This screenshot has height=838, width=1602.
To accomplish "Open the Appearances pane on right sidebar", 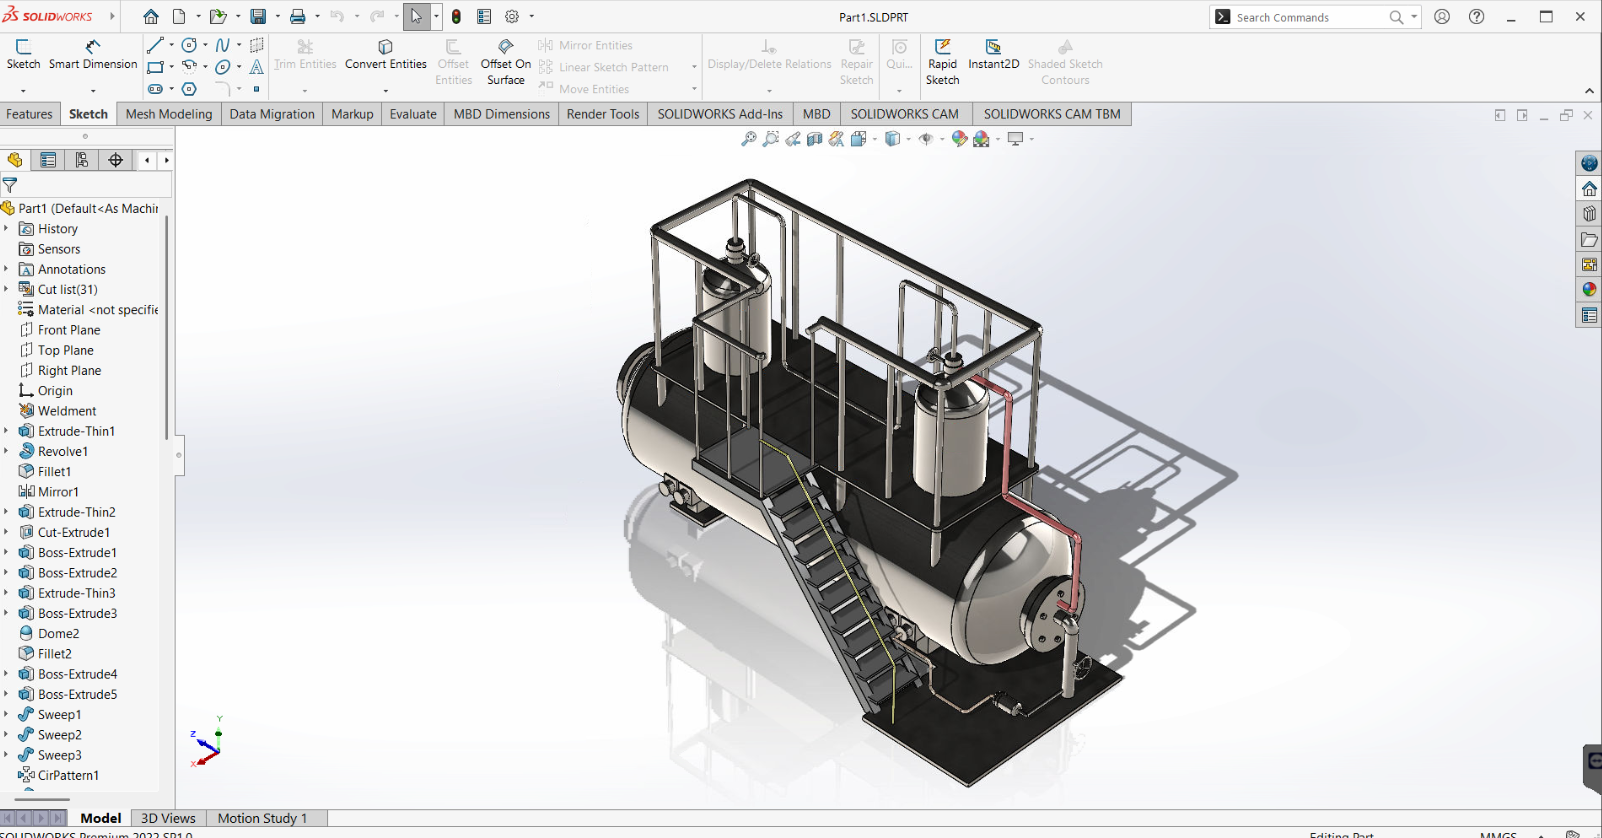I will point(1589,290).
